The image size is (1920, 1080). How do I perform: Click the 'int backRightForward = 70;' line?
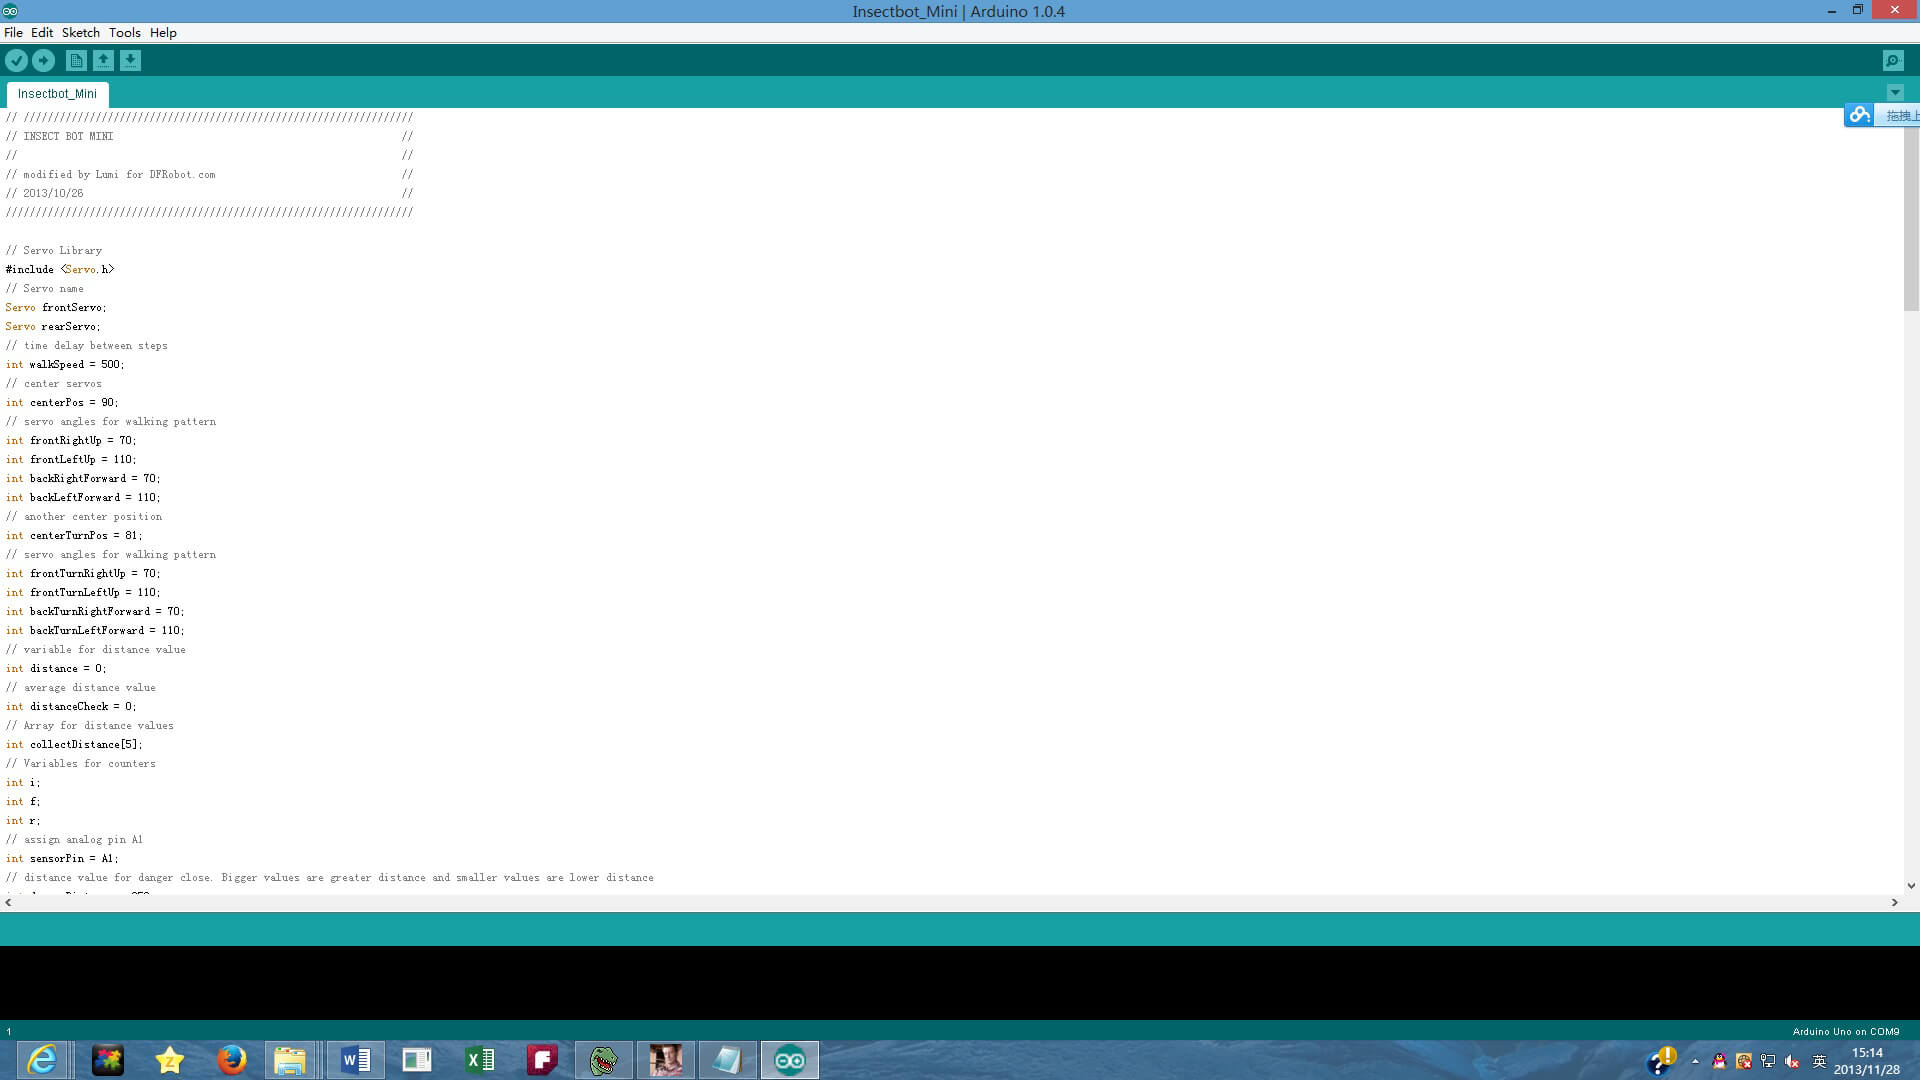83,479
